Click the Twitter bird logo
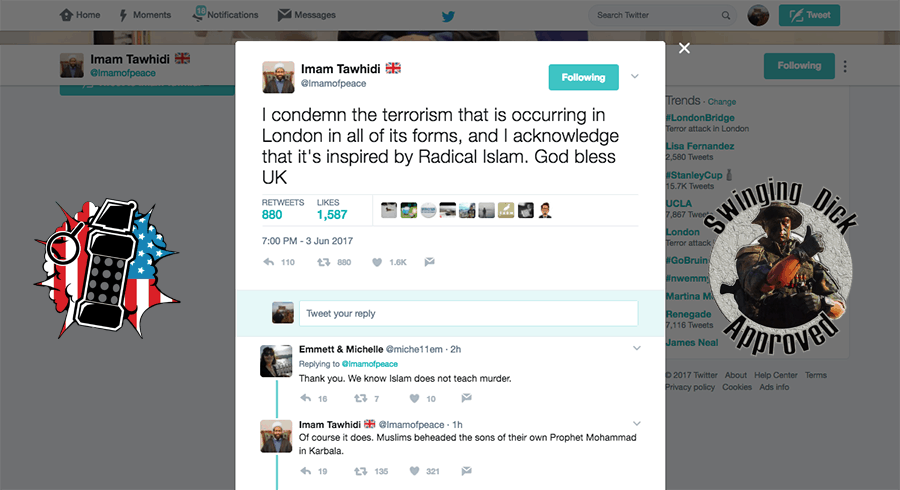The image size is (900, 490). tap(448, 15)
